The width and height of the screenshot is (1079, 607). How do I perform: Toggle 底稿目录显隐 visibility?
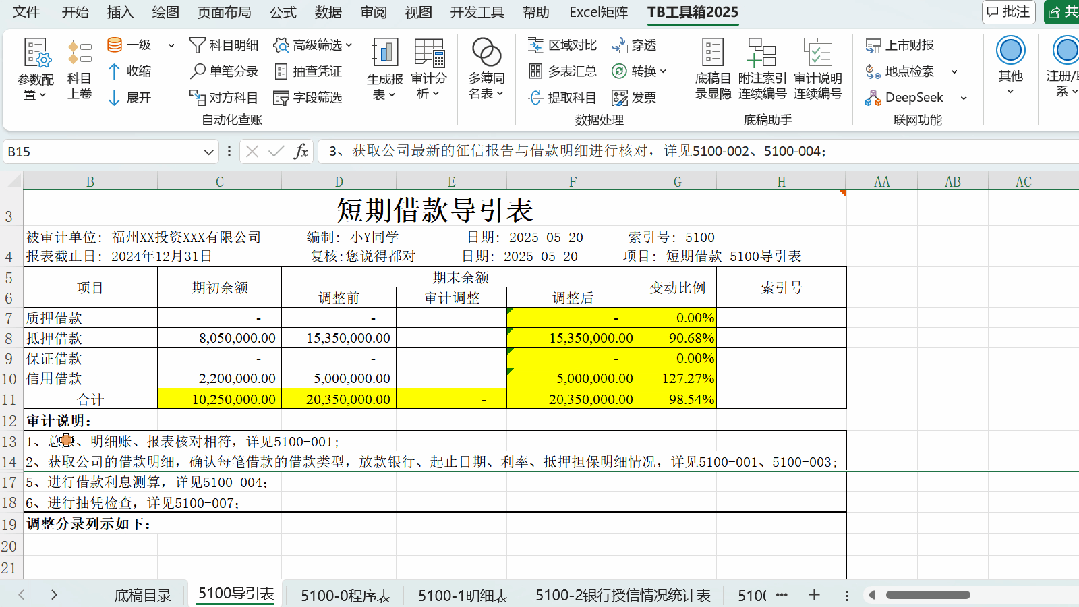pos(713,69)
